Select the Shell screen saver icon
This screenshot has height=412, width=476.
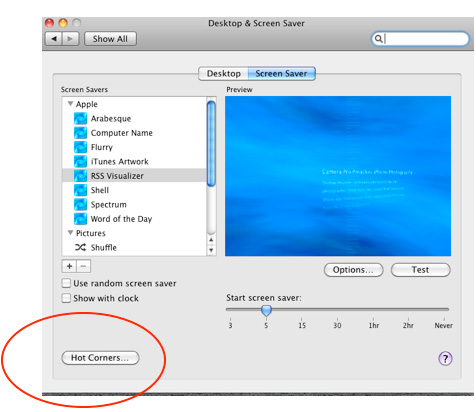pyautogui.click(x=80, y=190)
